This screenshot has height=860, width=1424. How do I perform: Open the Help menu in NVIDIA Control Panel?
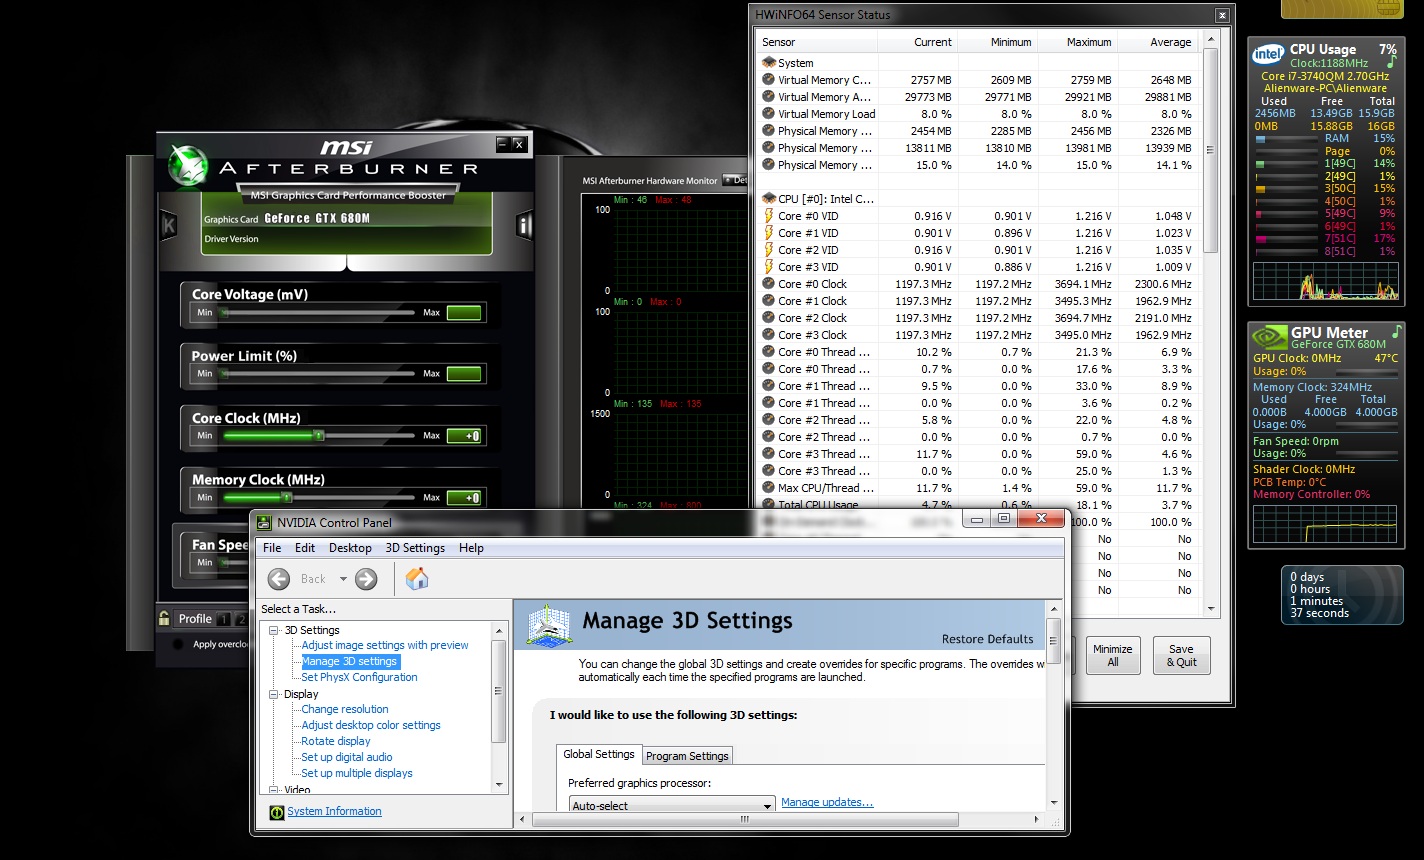471,548
